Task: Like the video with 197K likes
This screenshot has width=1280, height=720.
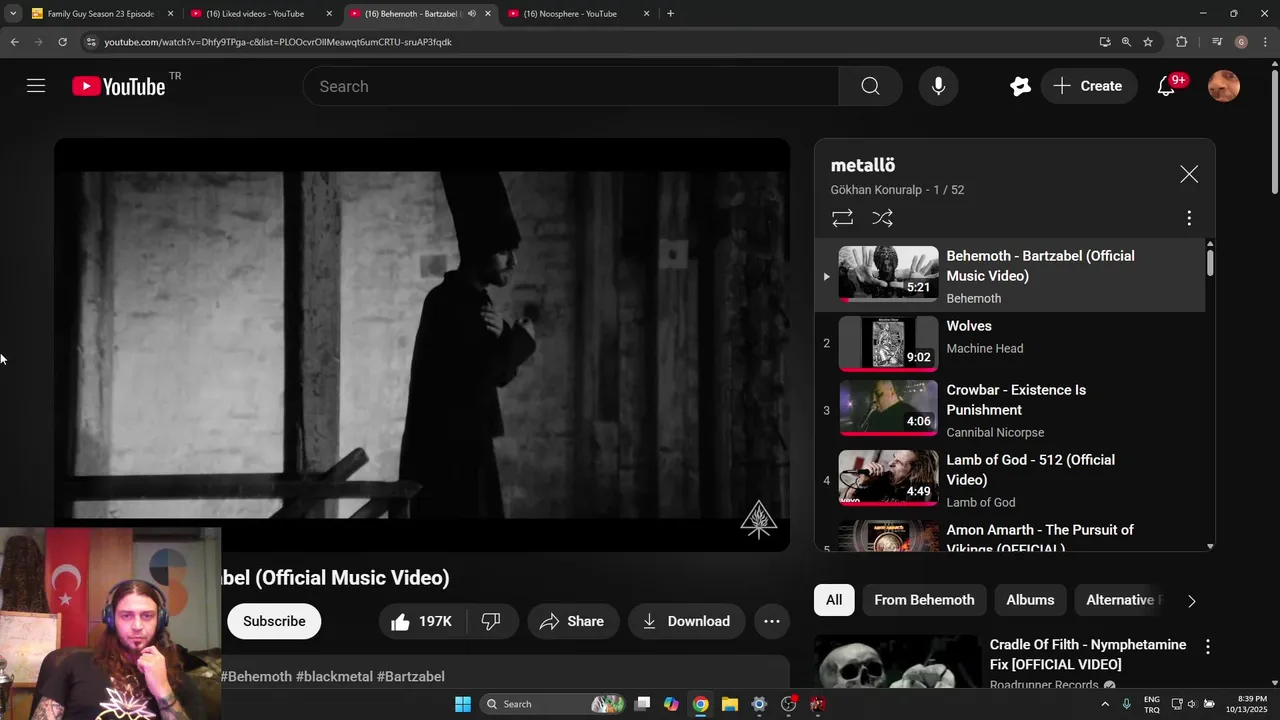Action: click(421, 621)
